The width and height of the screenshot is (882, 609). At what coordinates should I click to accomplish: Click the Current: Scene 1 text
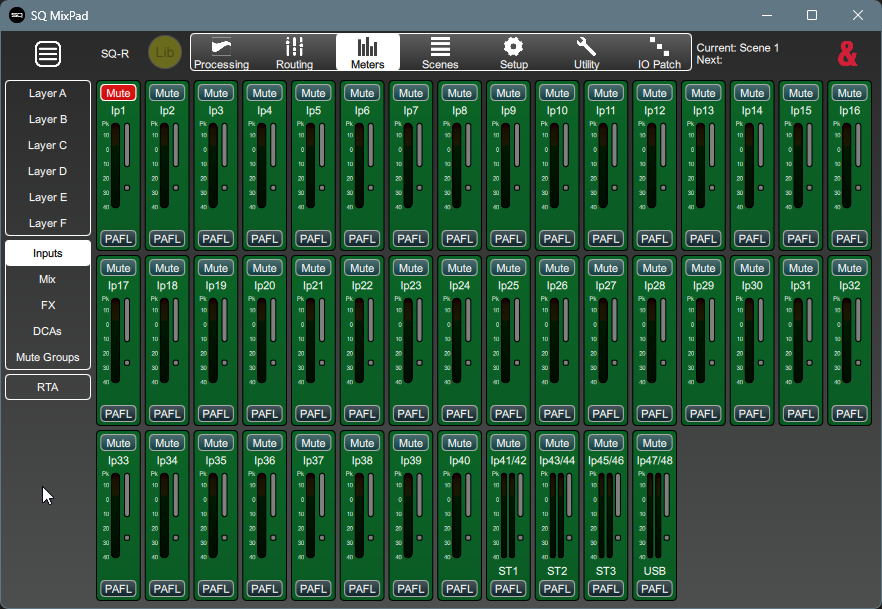(737, 48)
